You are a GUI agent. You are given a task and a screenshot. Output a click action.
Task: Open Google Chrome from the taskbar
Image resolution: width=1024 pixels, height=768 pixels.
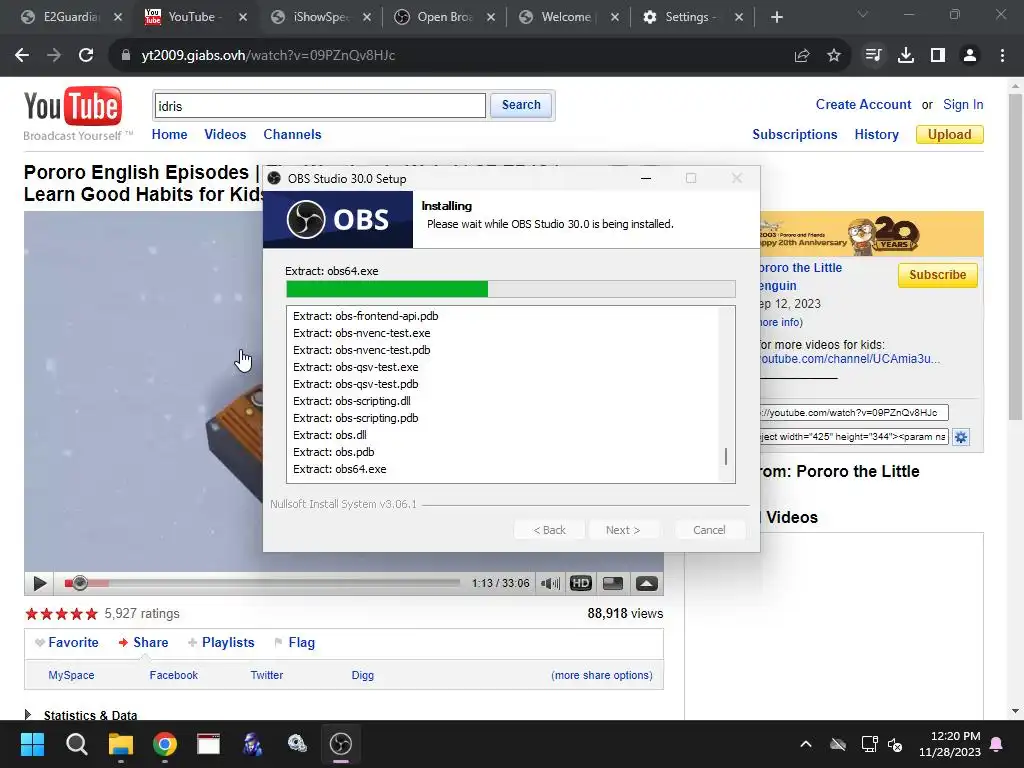coord(165,744)
